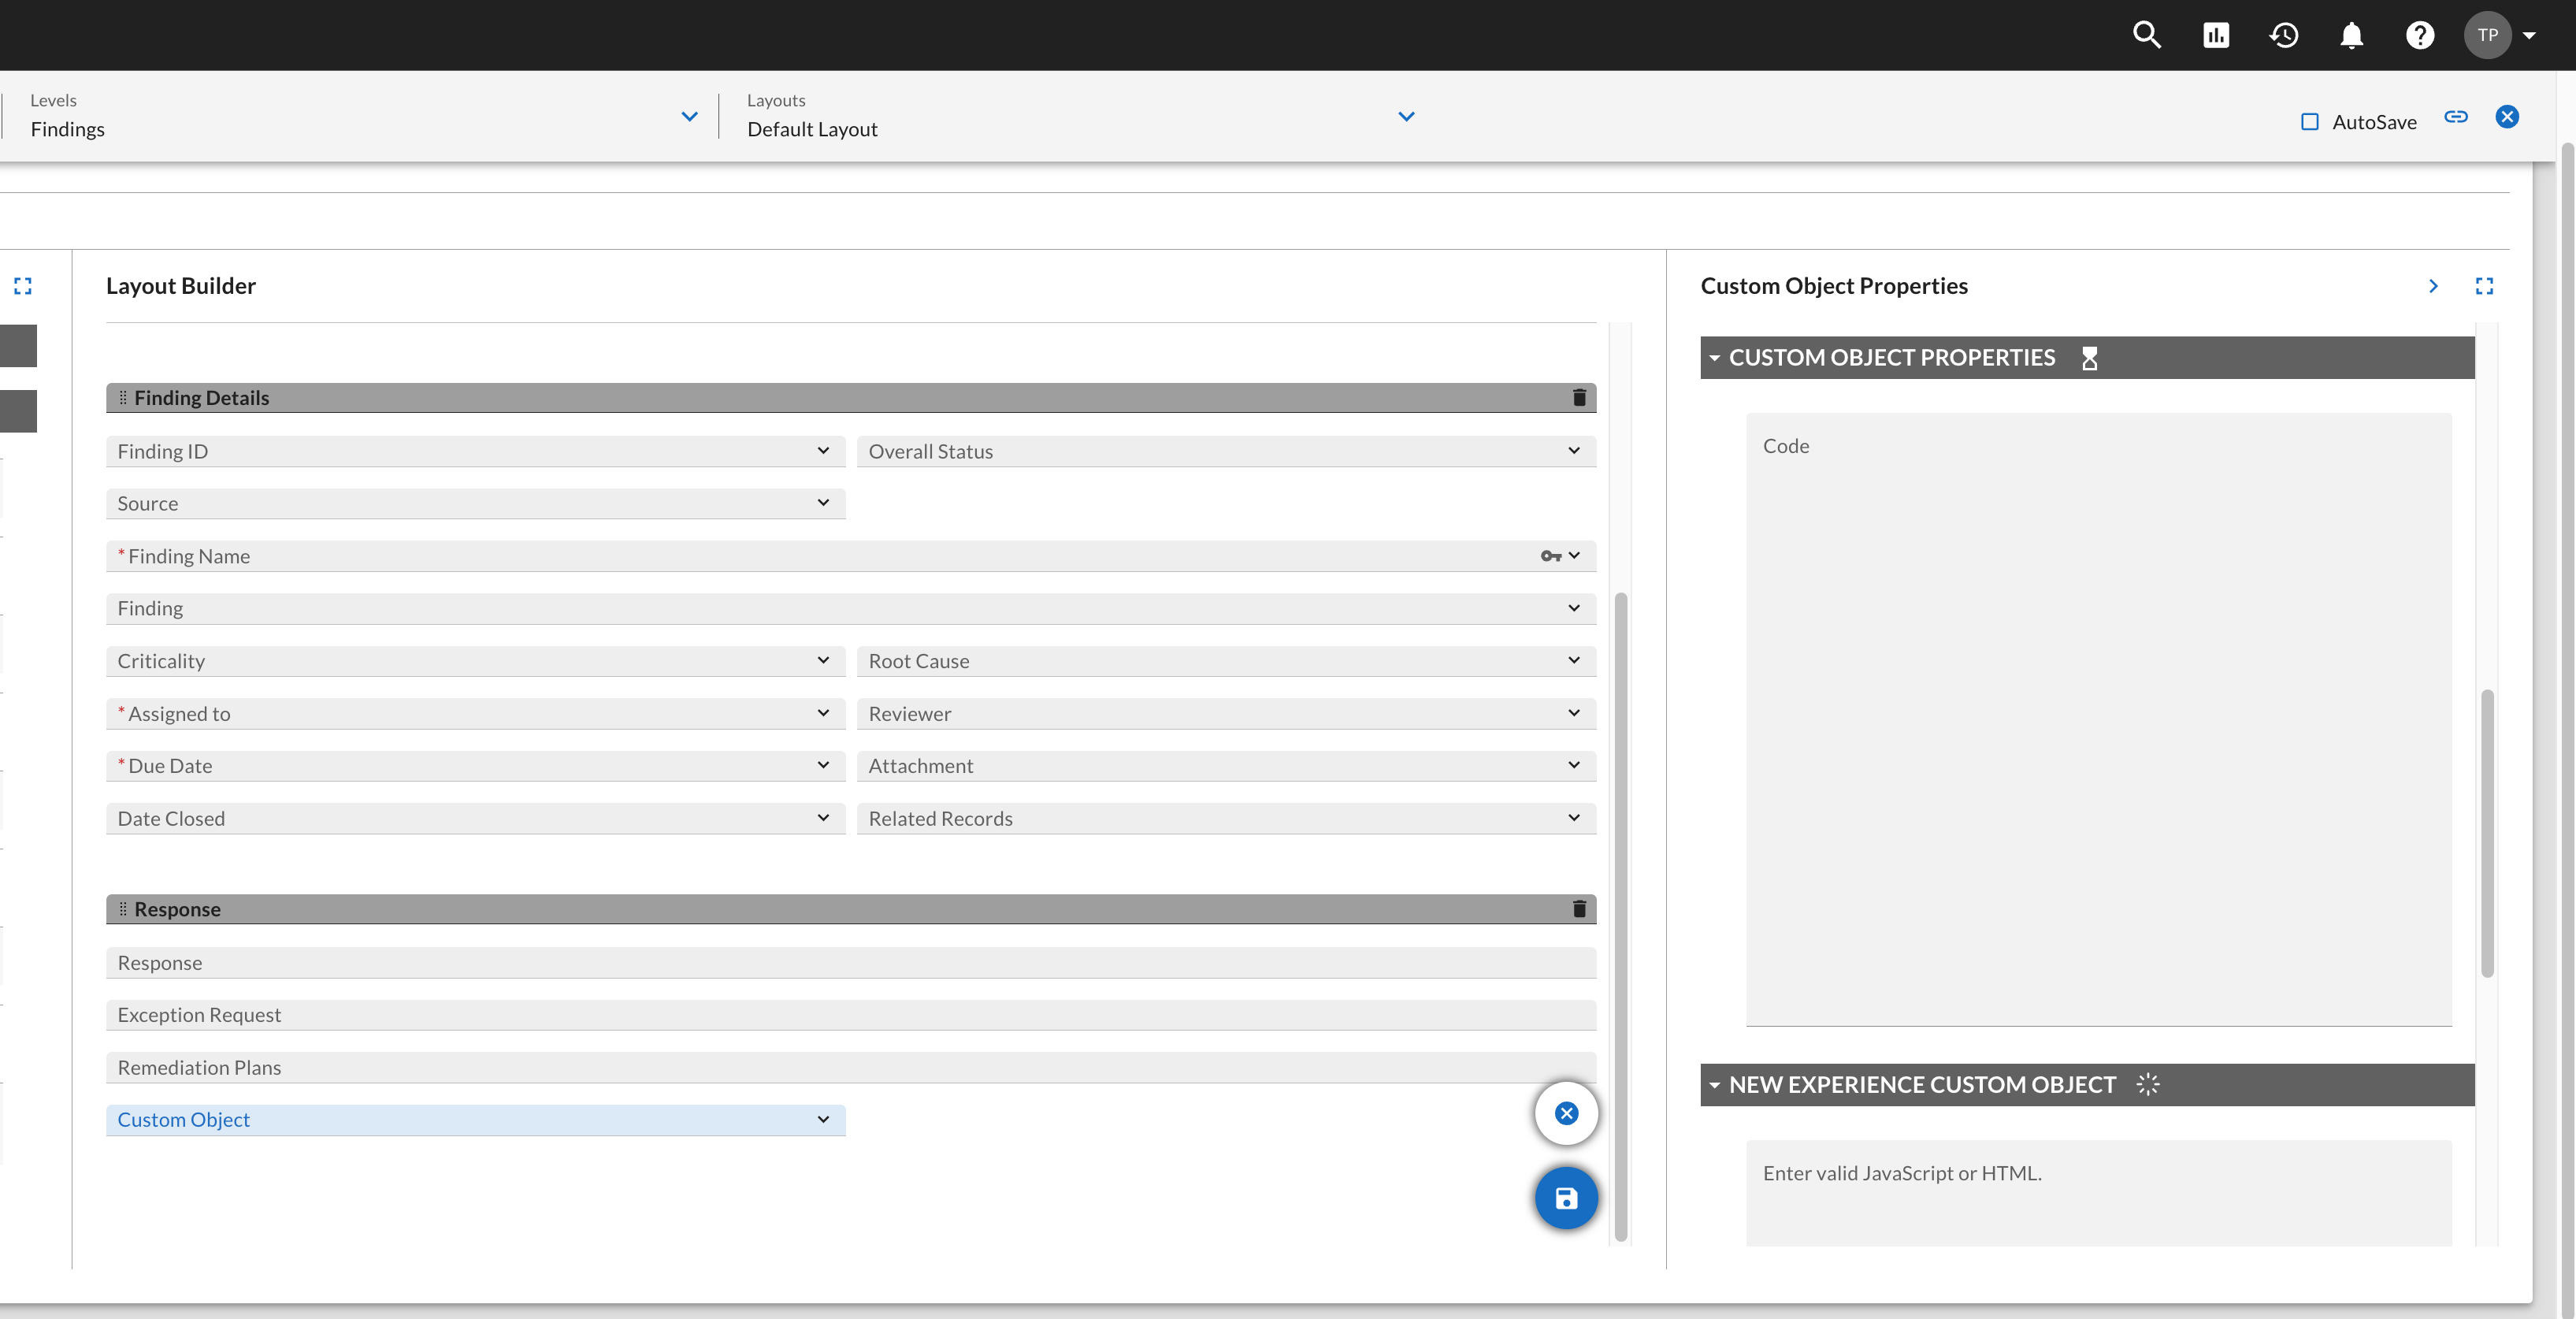Open the notifications bell

tap(2351, 35)
